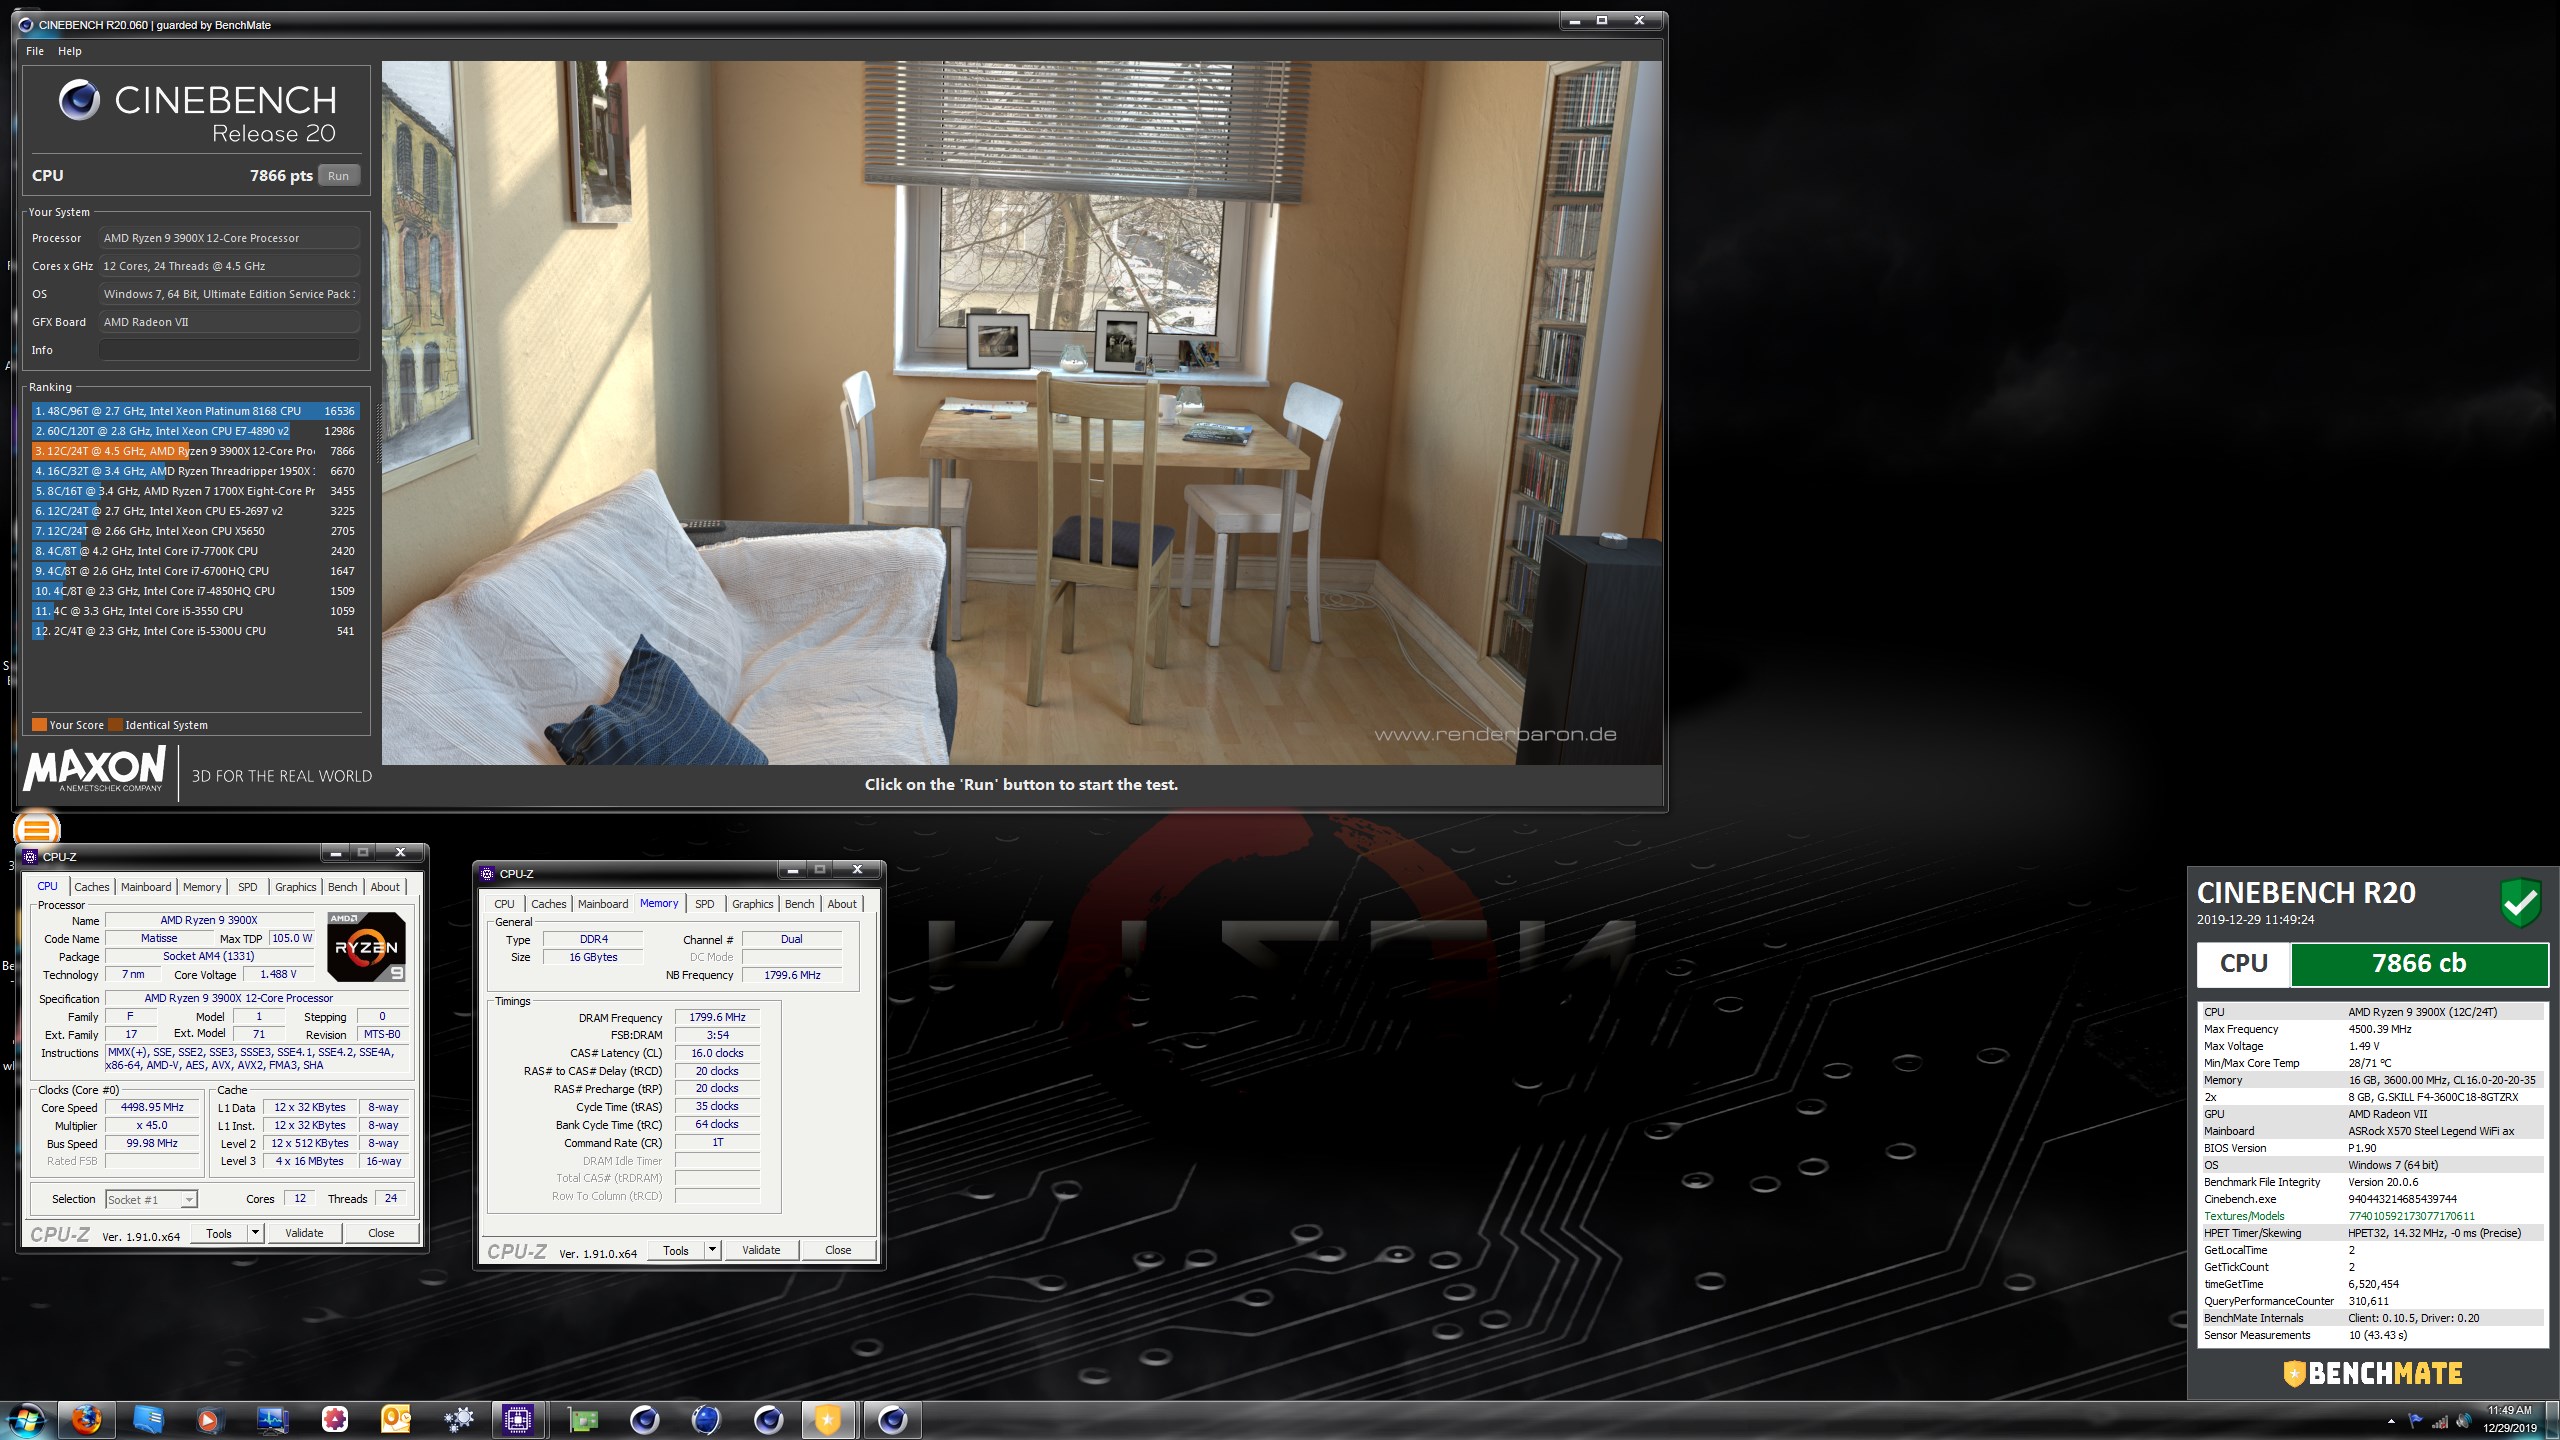The width and height of the screenshot is (2560, 1440).
Task: Show hidden tray icons arrow
Action: pos(2391,1421)
